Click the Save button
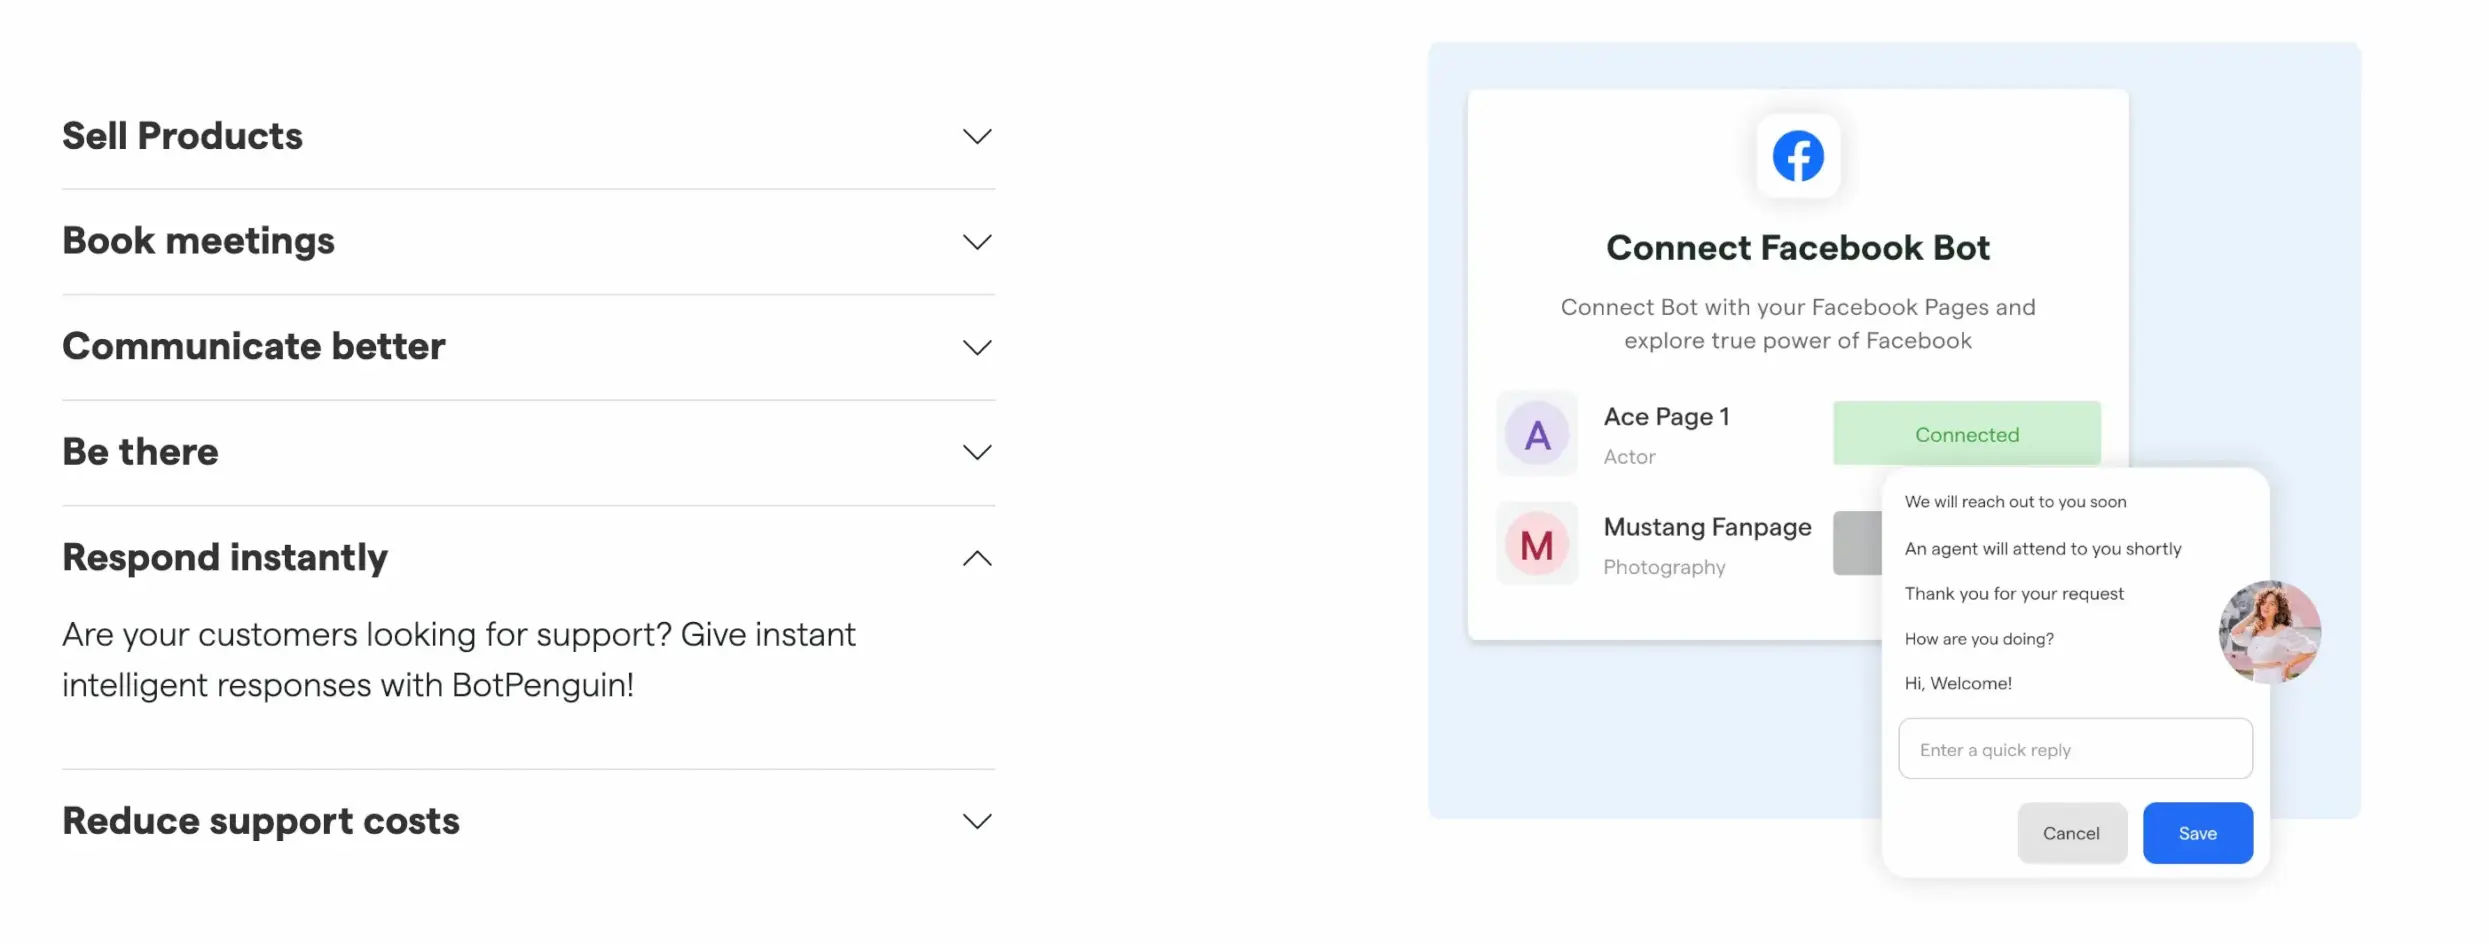 tap(2198, 833)
